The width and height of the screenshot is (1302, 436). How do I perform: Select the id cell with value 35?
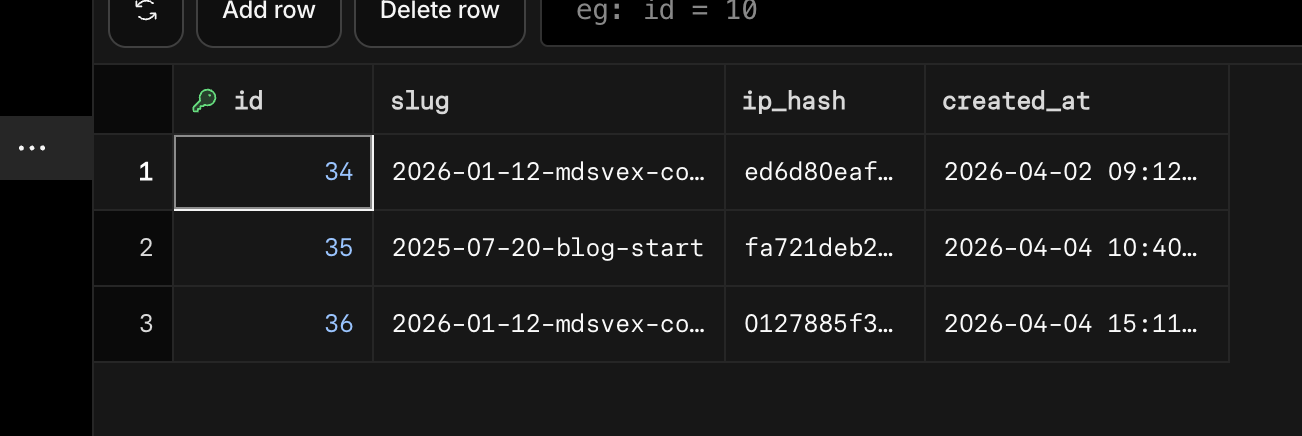point(274,247)
